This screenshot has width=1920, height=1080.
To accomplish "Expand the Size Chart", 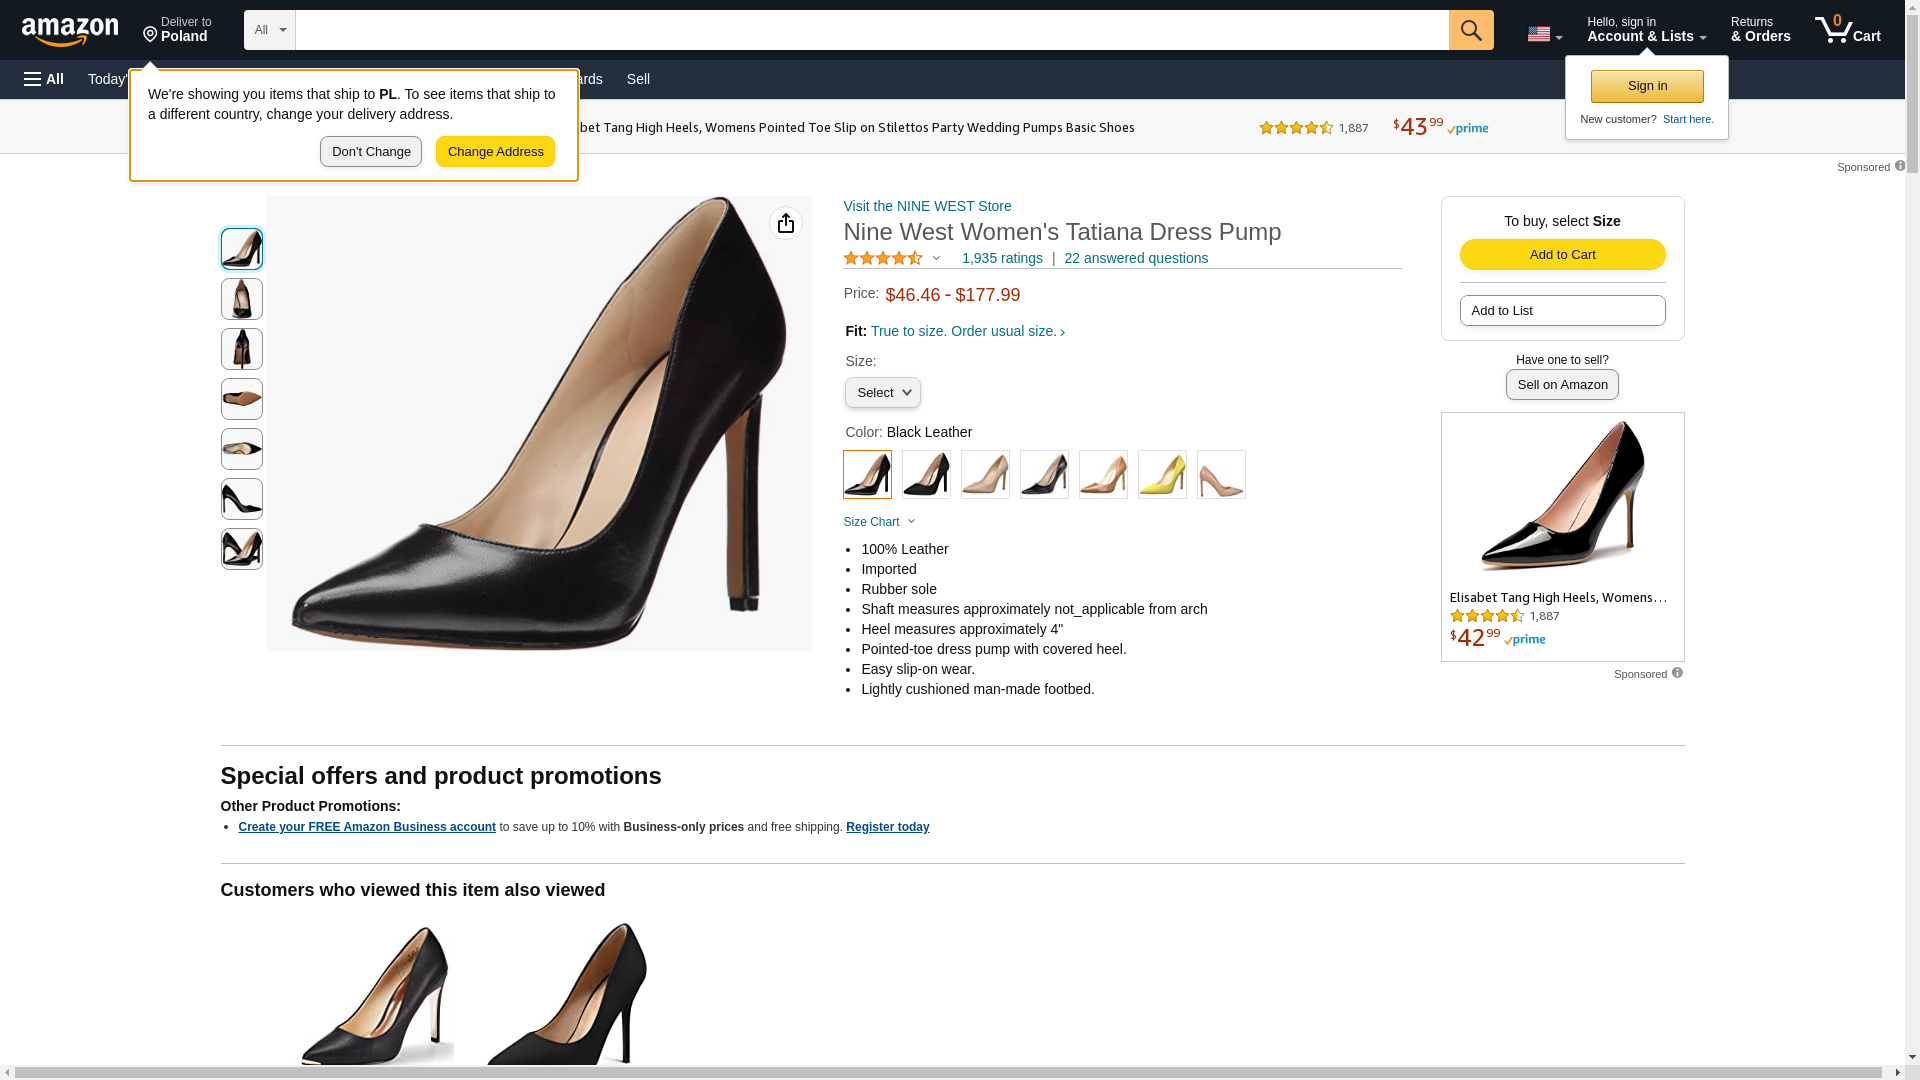I will click(879, 522).
